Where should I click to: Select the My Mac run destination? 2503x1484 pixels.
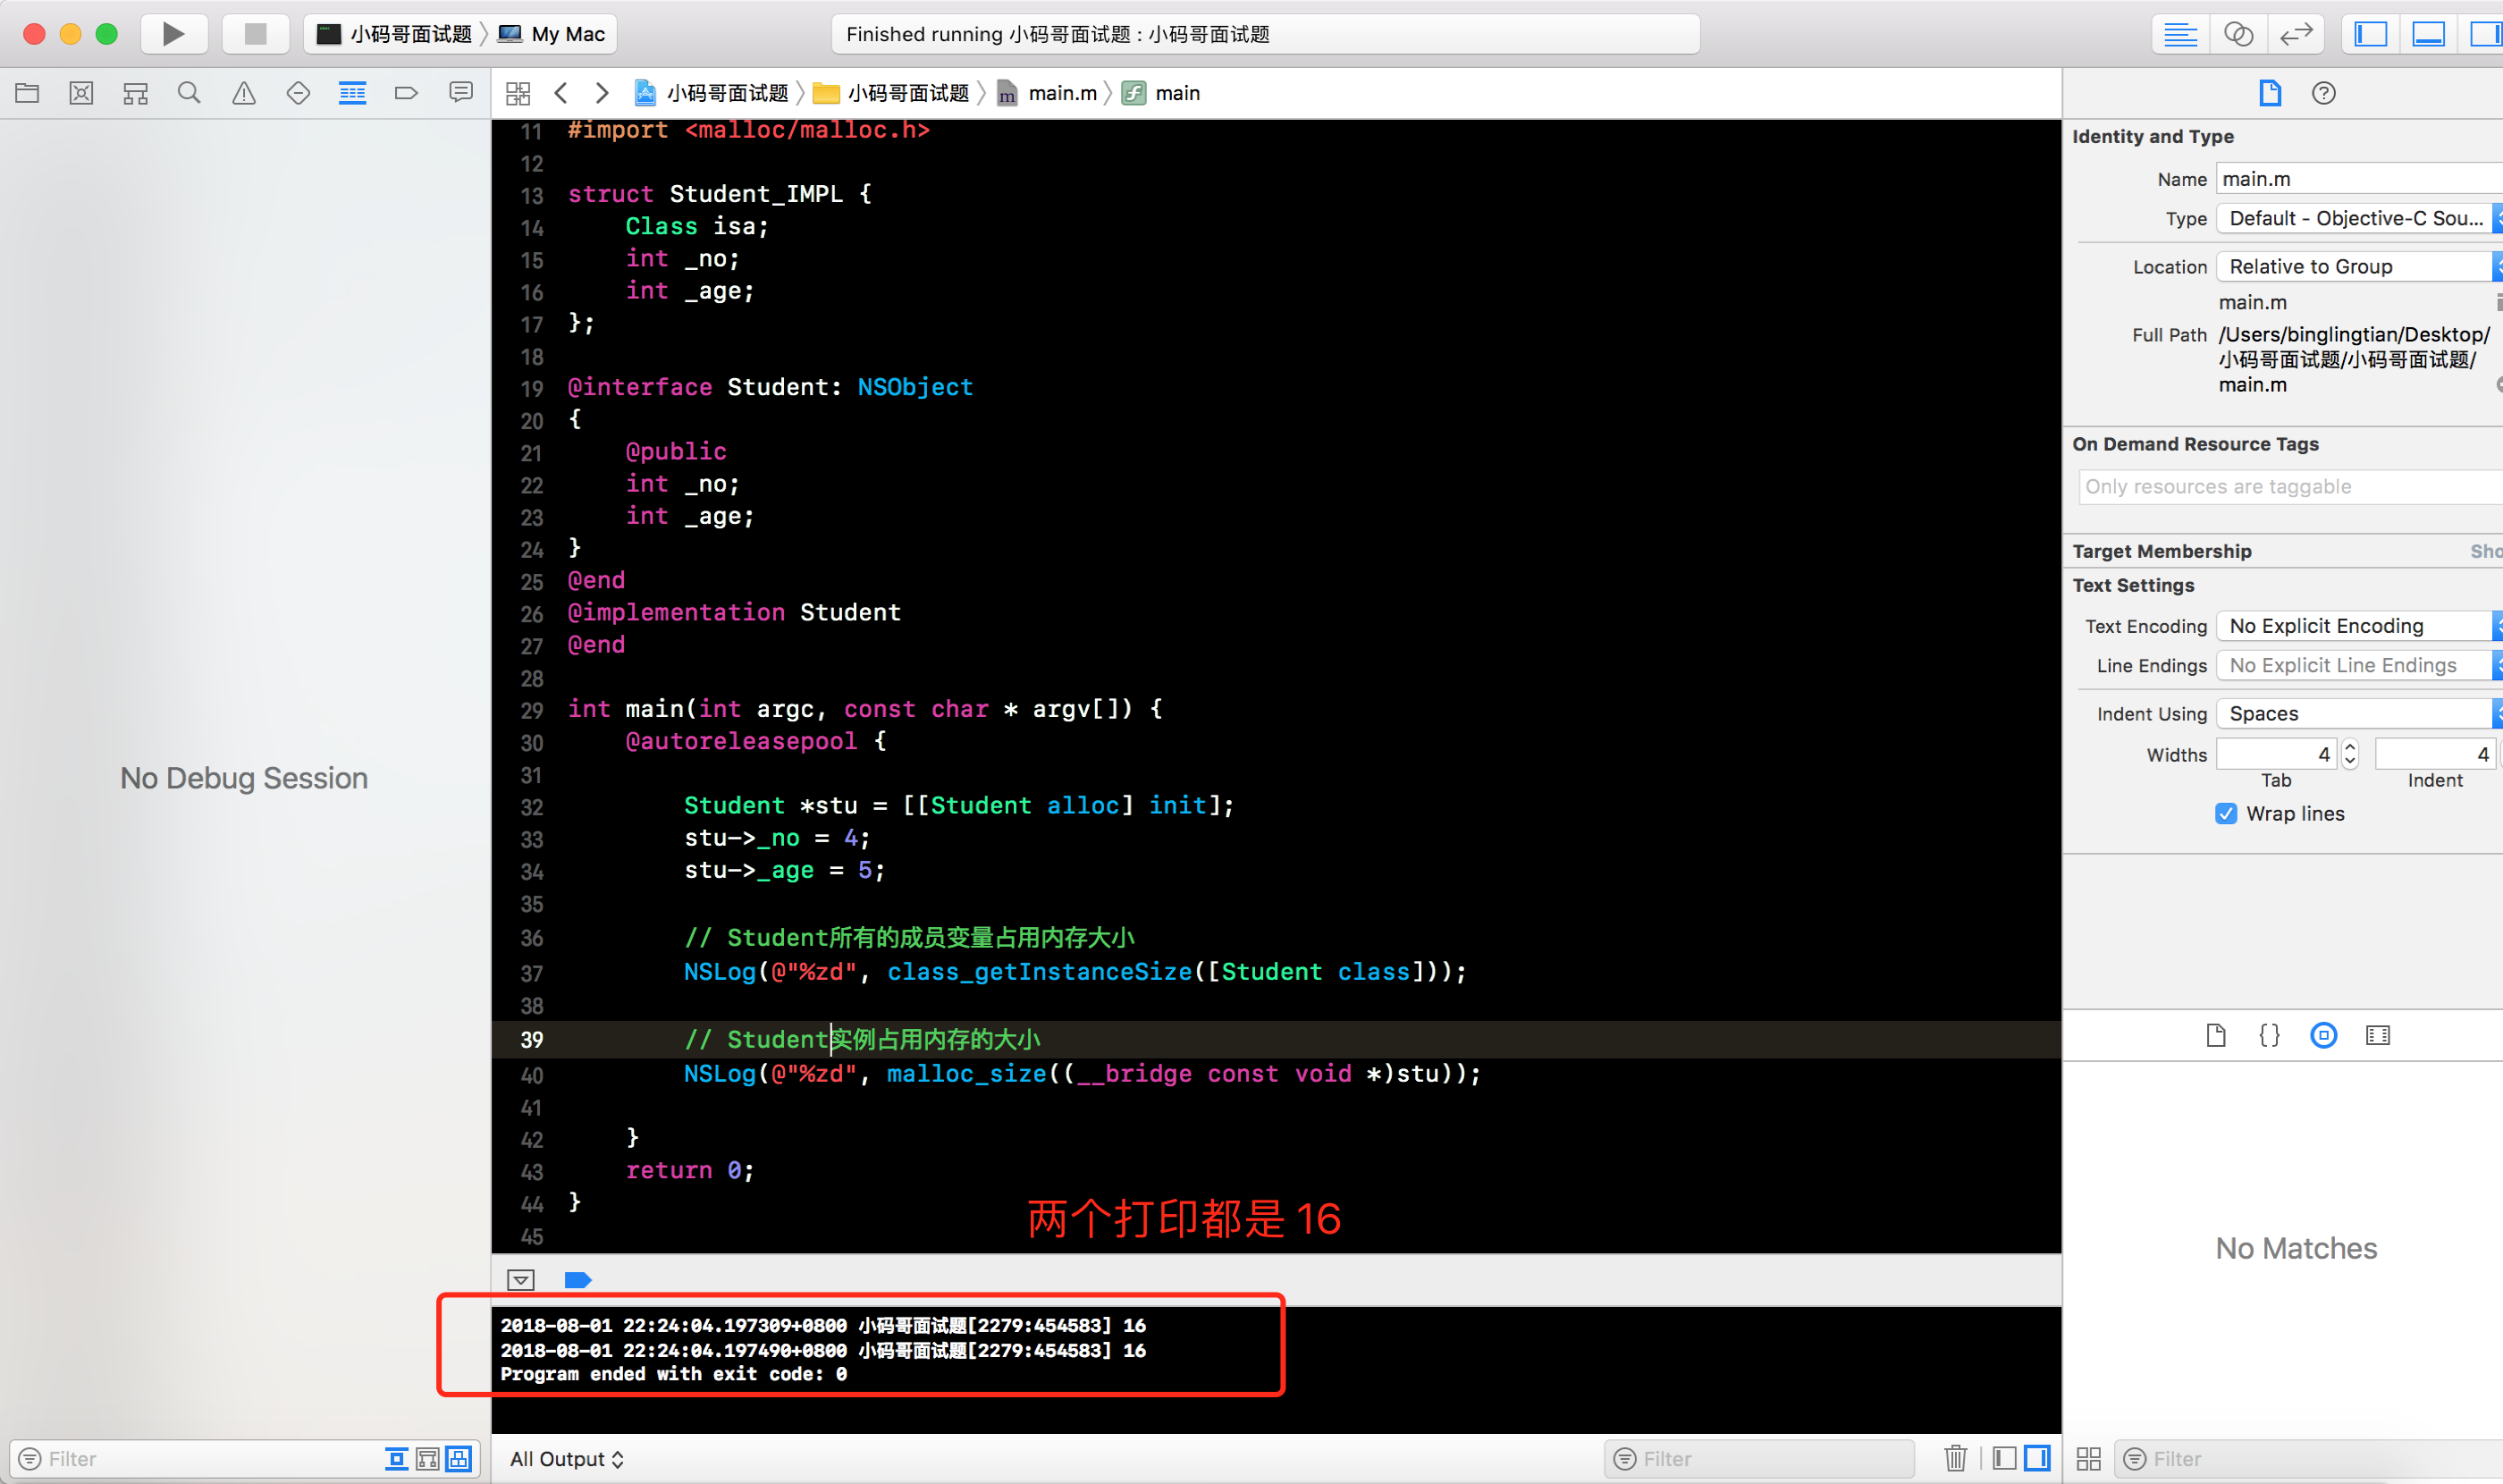566,34
